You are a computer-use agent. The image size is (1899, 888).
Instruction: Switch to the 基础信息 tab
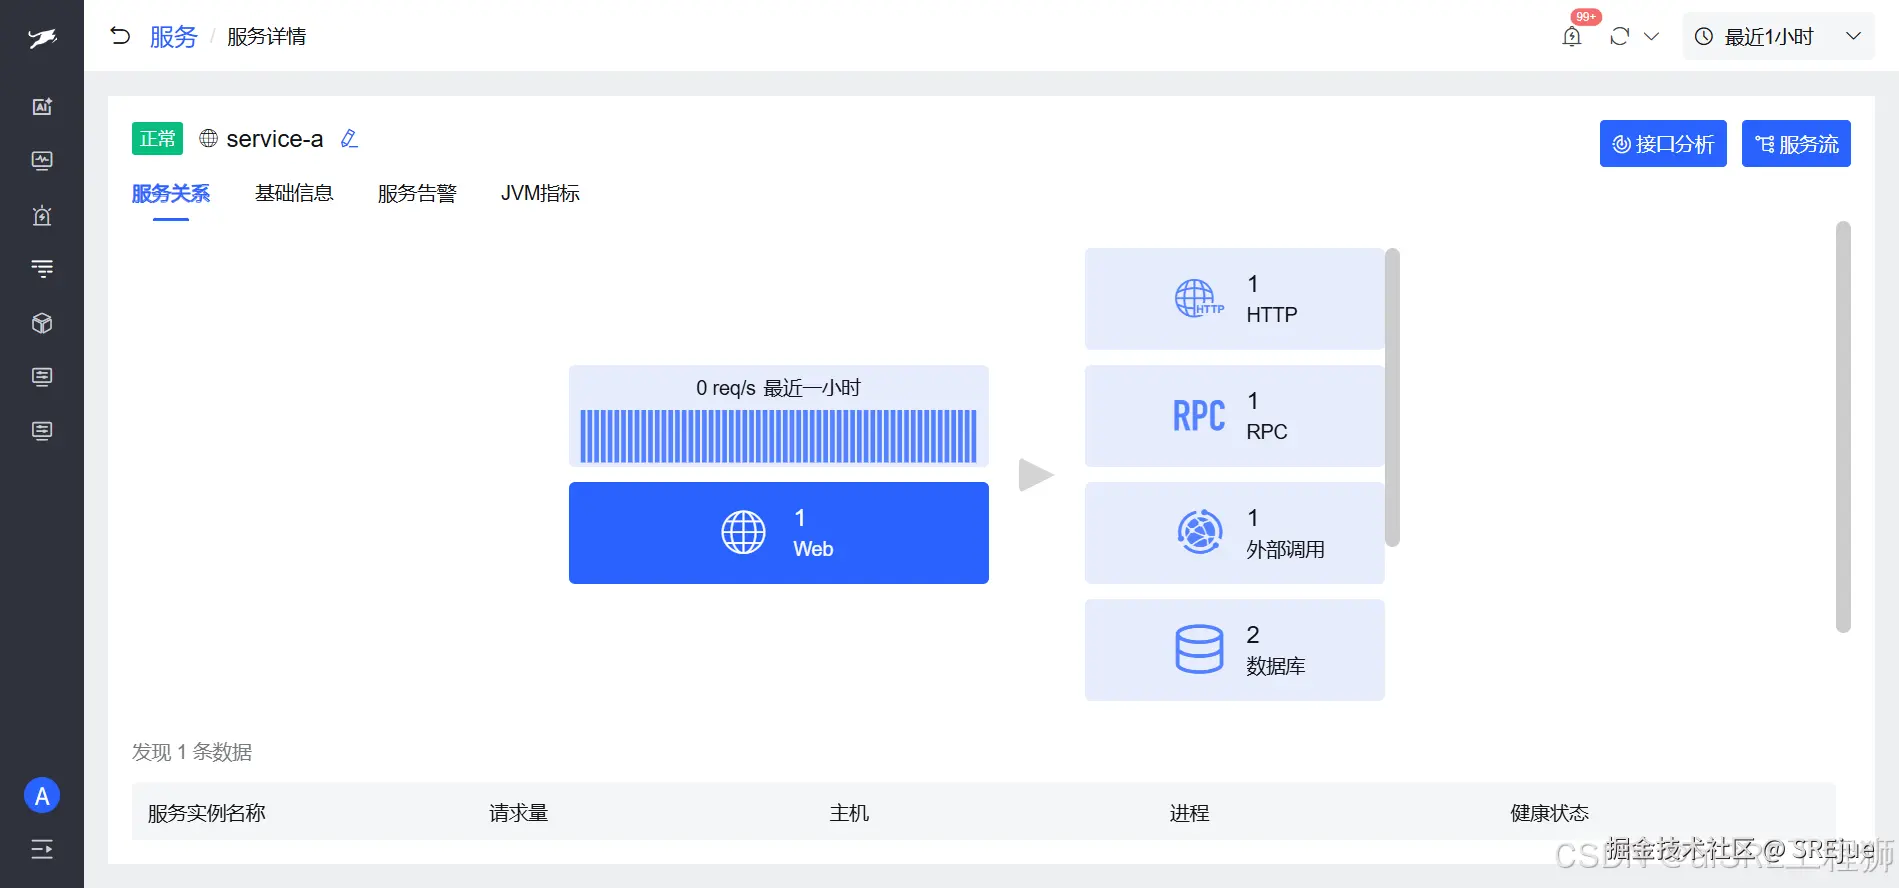click(294, 193)
